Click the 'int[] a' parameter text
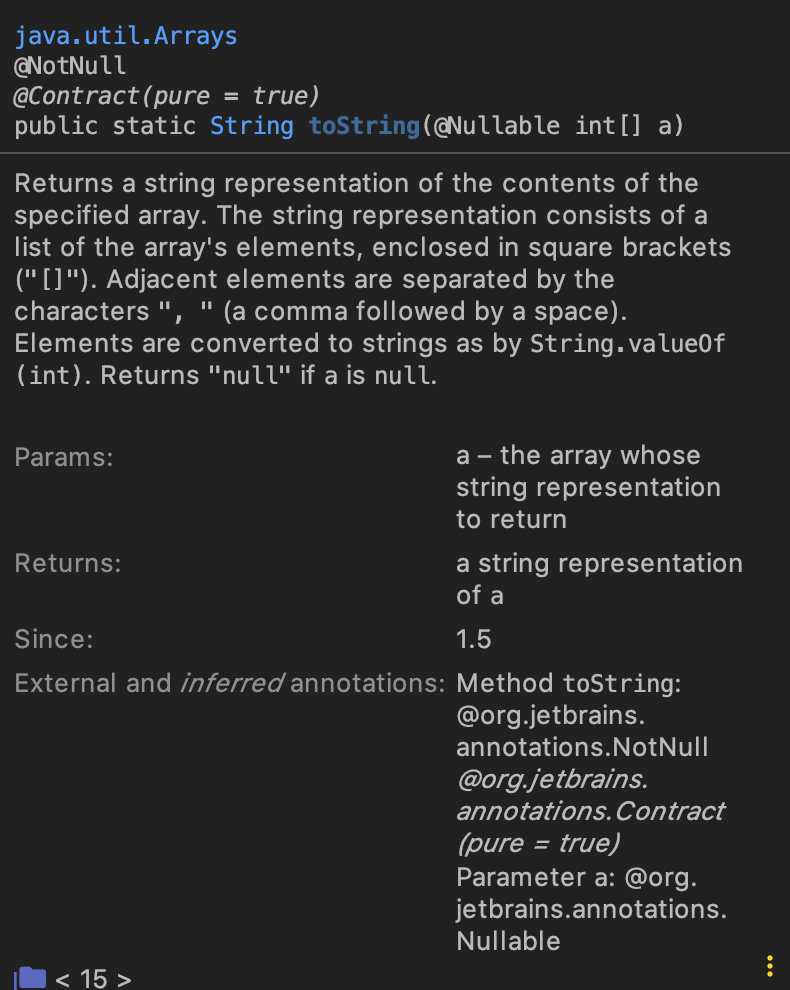Image resolution: width=790 pixels, height=990 pixels. tap(624, 126)
